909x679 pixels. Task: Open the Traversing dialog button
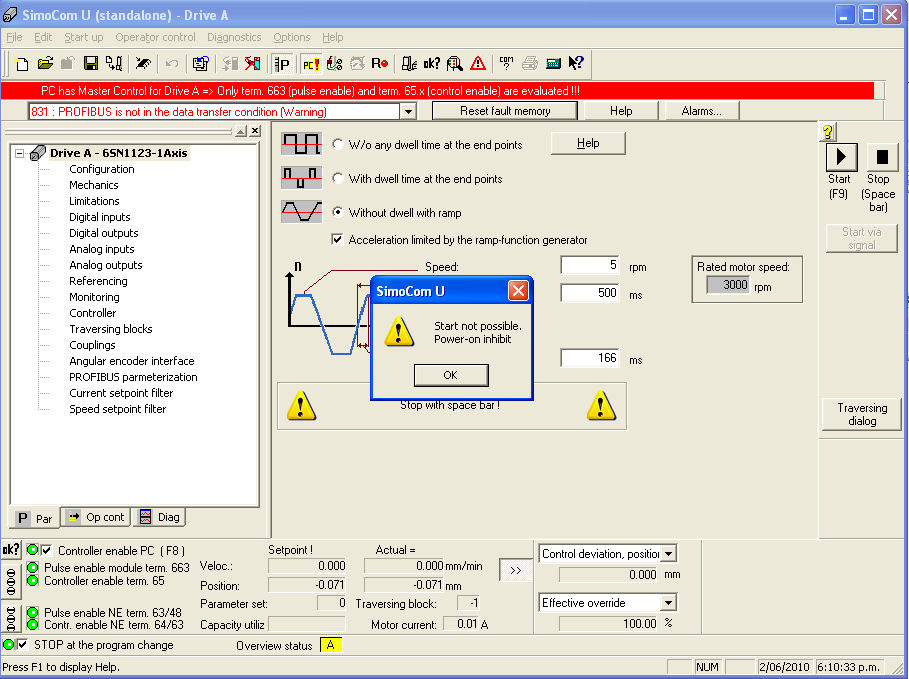(x=862, y=415)
